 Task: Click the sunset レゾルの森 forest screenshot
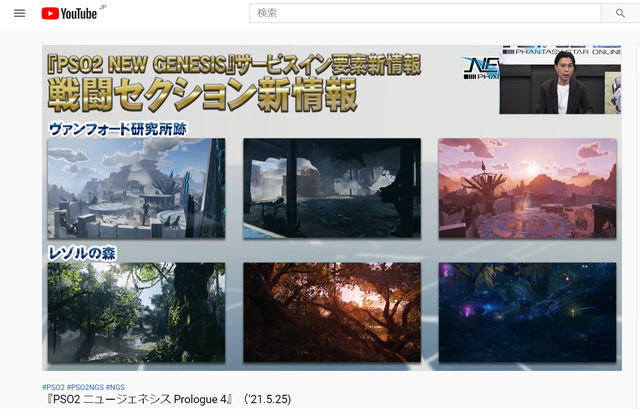tap(332, 312)
